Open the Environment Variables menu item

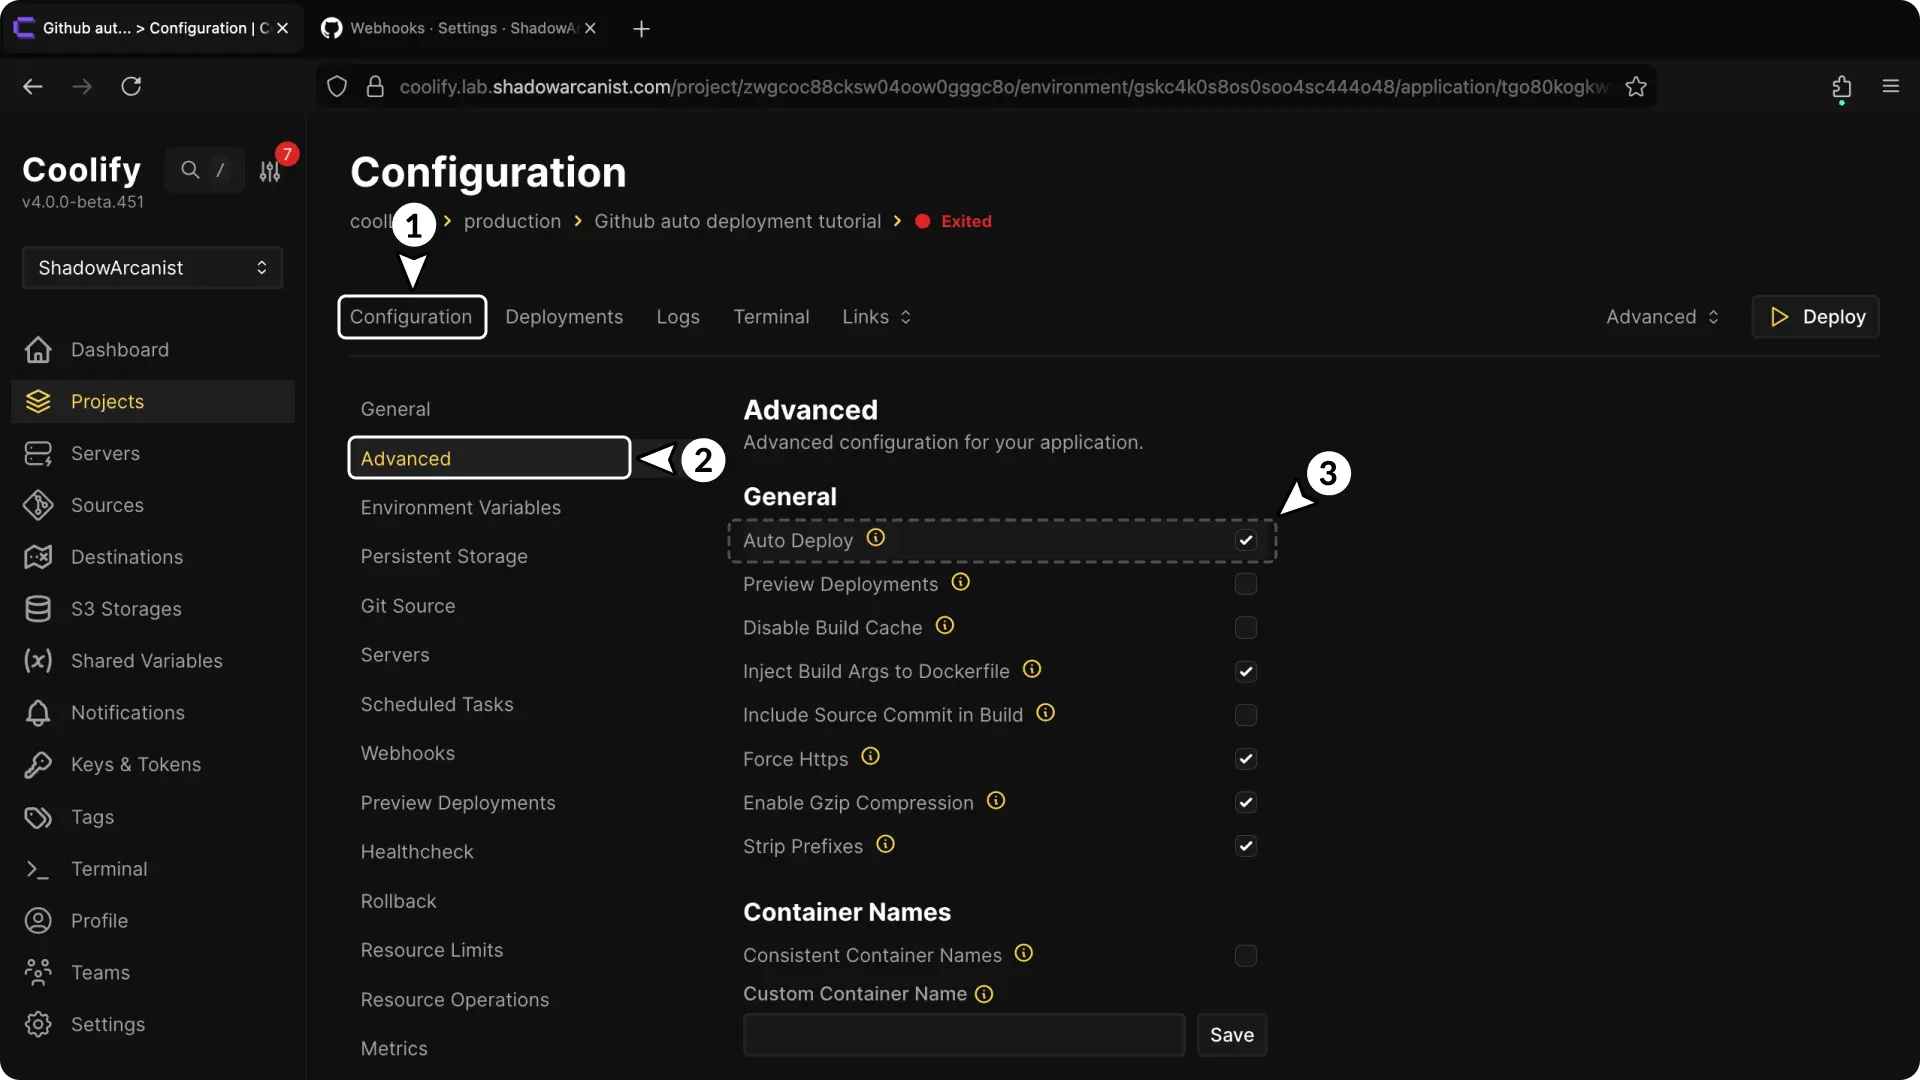tap(460, 508)
